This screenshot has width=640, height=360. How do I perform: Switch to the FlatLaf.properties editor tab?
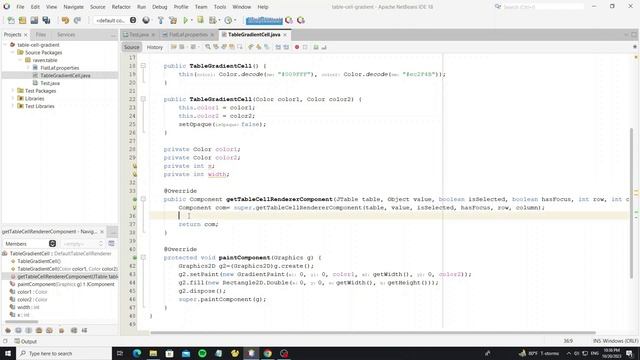pos(188,35)
